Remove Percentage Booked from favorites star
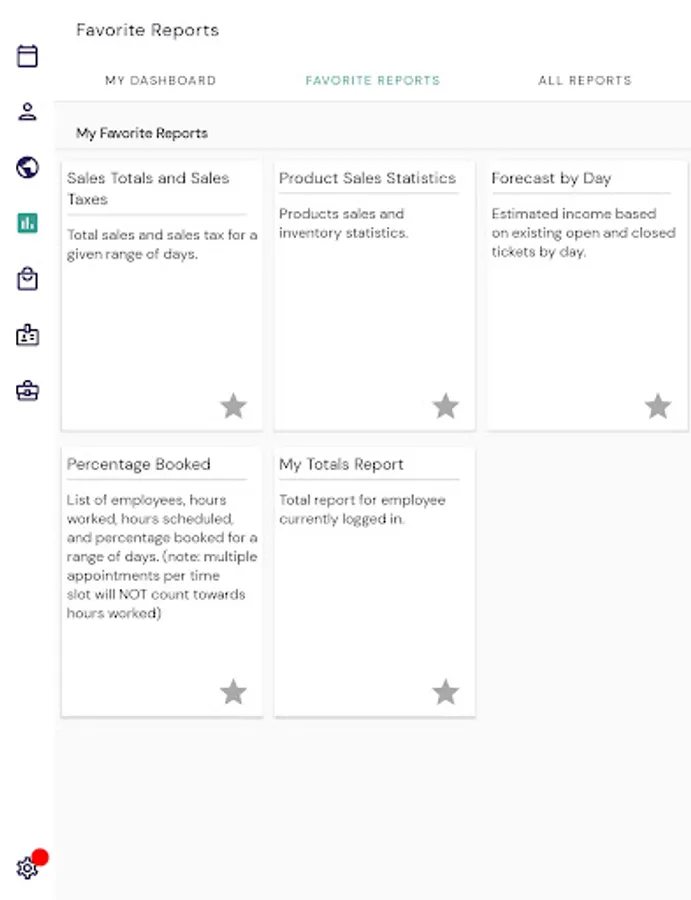 pos(234,692)
